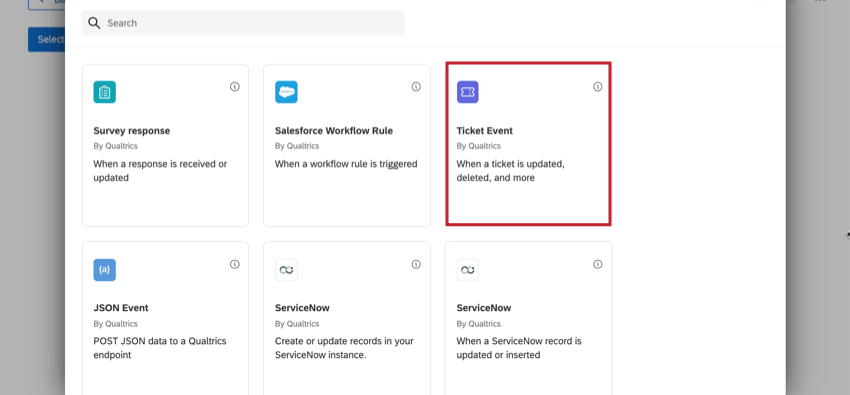Open info icon on Survey response card

click(235, 87)
